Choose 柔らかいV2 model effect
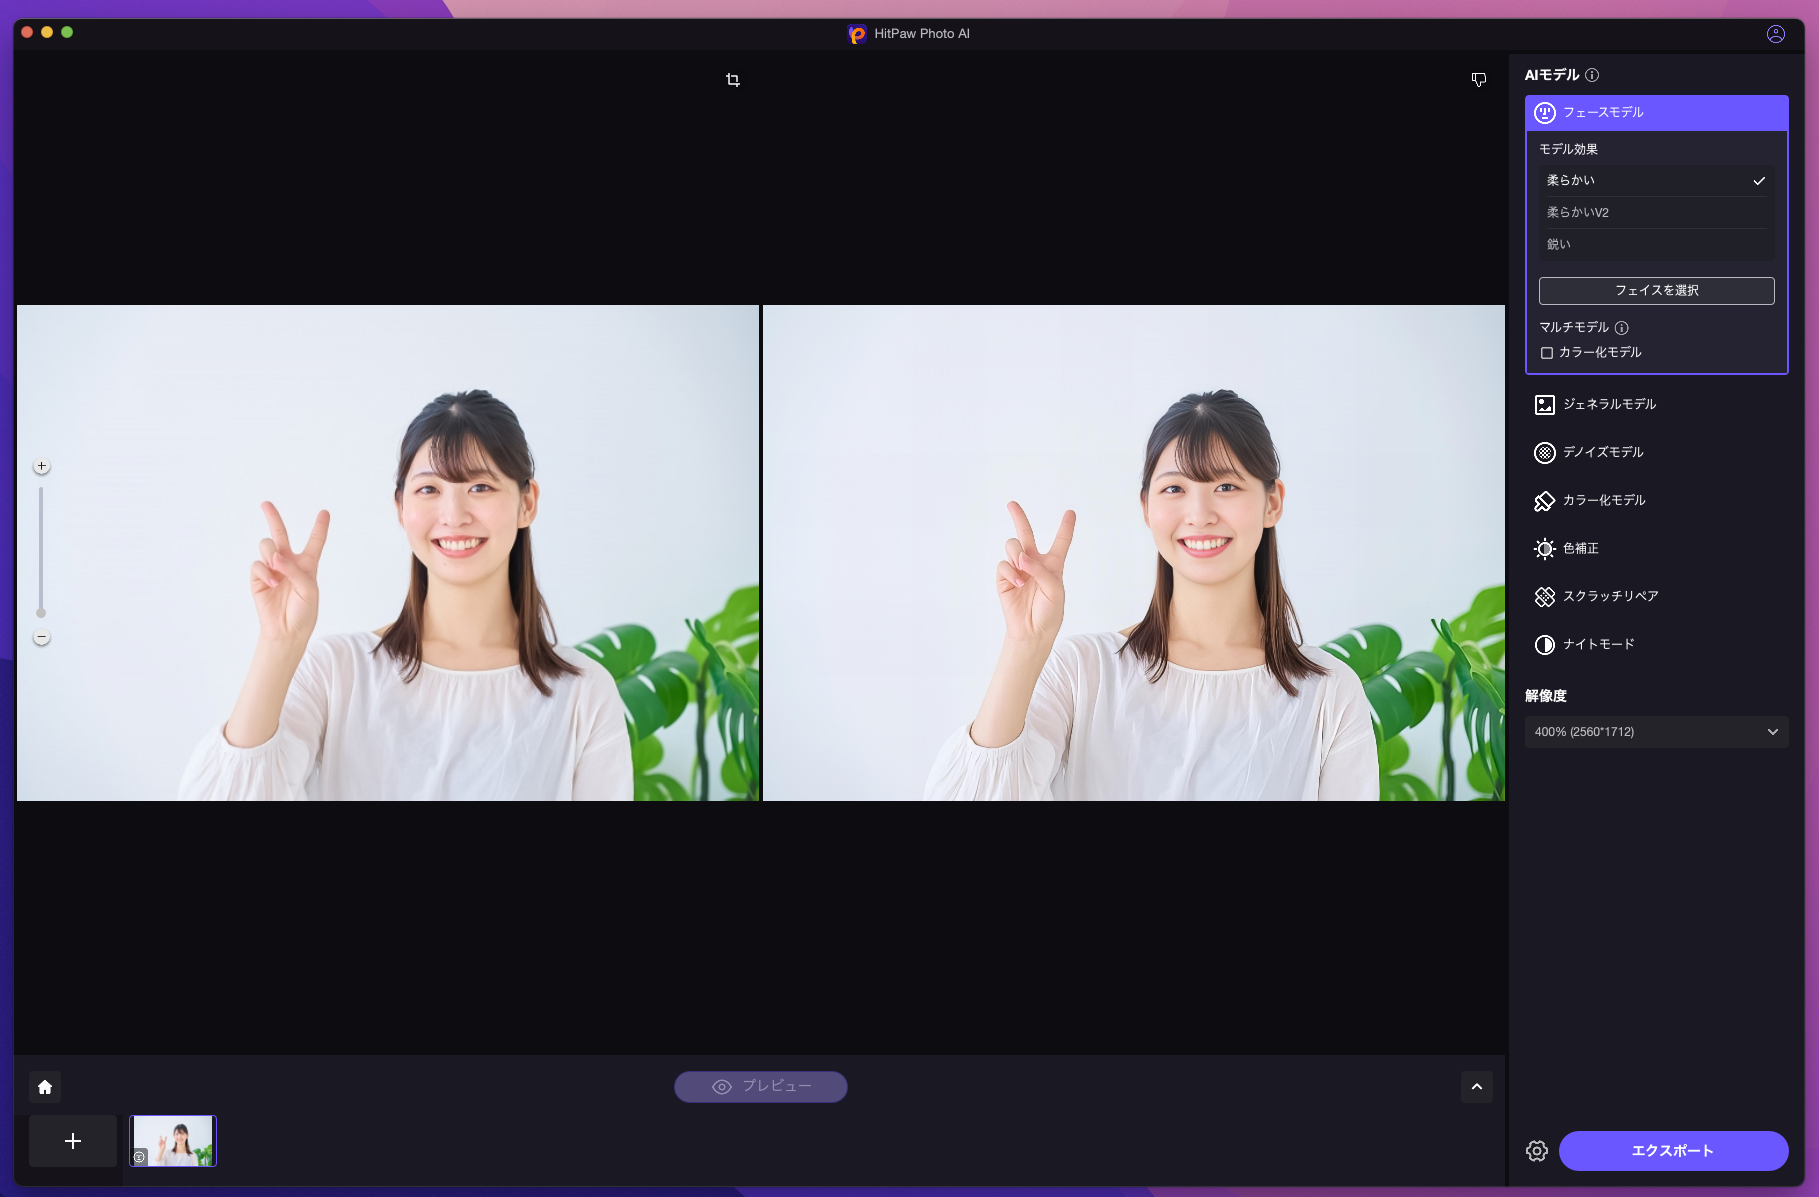The height and width of the screenshot is (1197, 1819). [x=1657, y=213]
